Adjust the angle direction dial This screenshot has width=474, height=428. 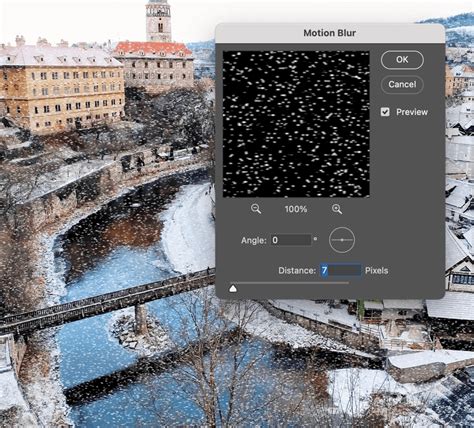pyautogui.click(x=342, y=240)
